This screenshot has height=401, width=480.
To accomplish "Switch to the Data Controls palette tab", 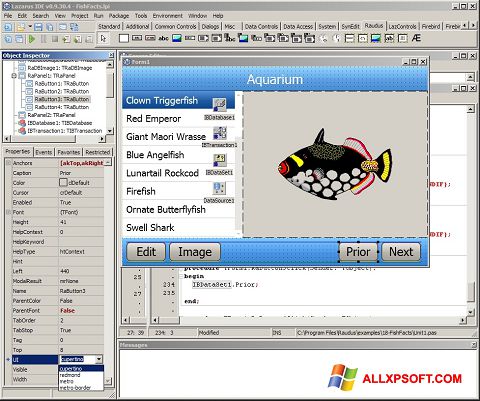I will pos(261,26).
